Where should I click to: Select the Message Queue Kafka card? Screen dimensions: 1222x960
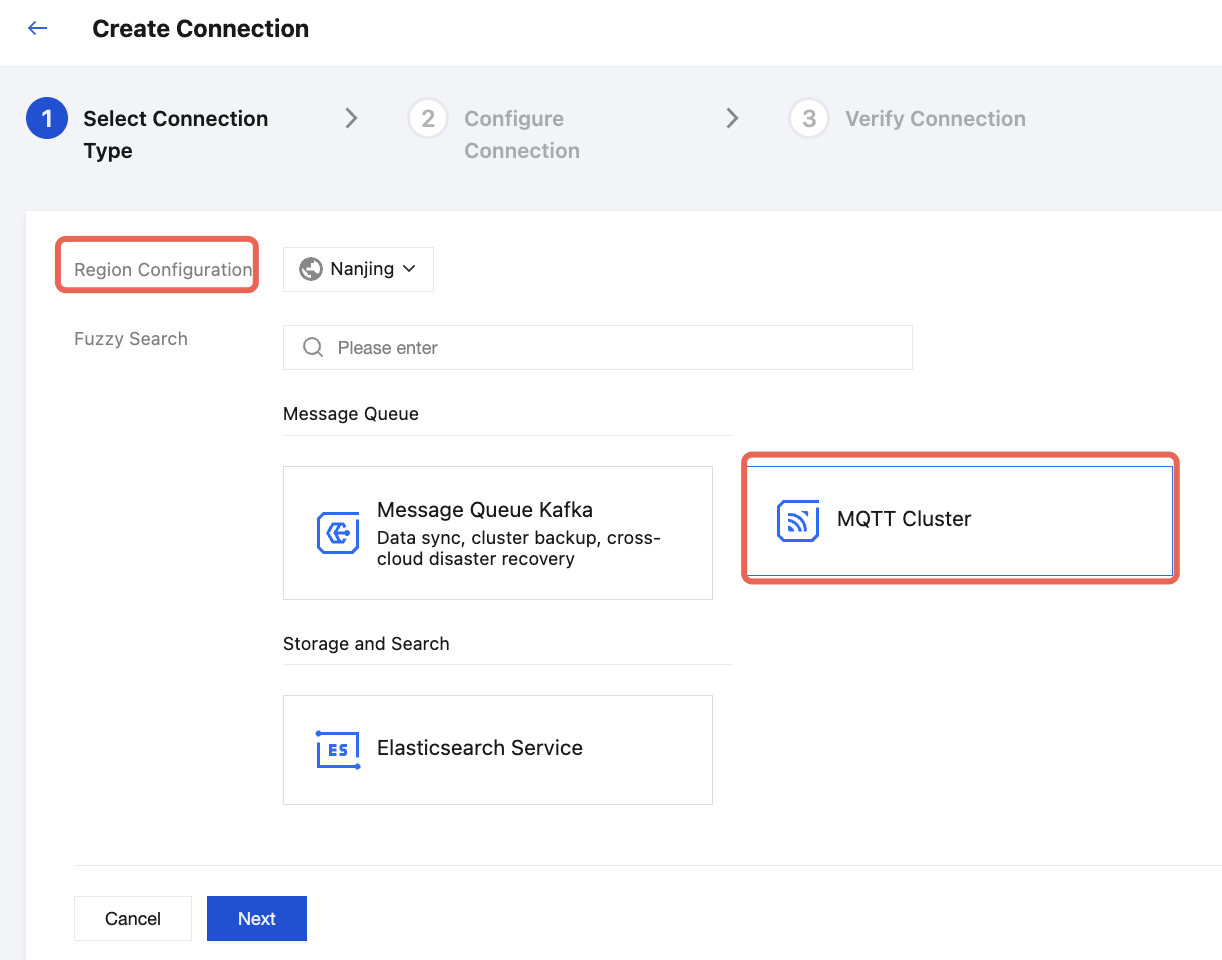tap(497, 533)
